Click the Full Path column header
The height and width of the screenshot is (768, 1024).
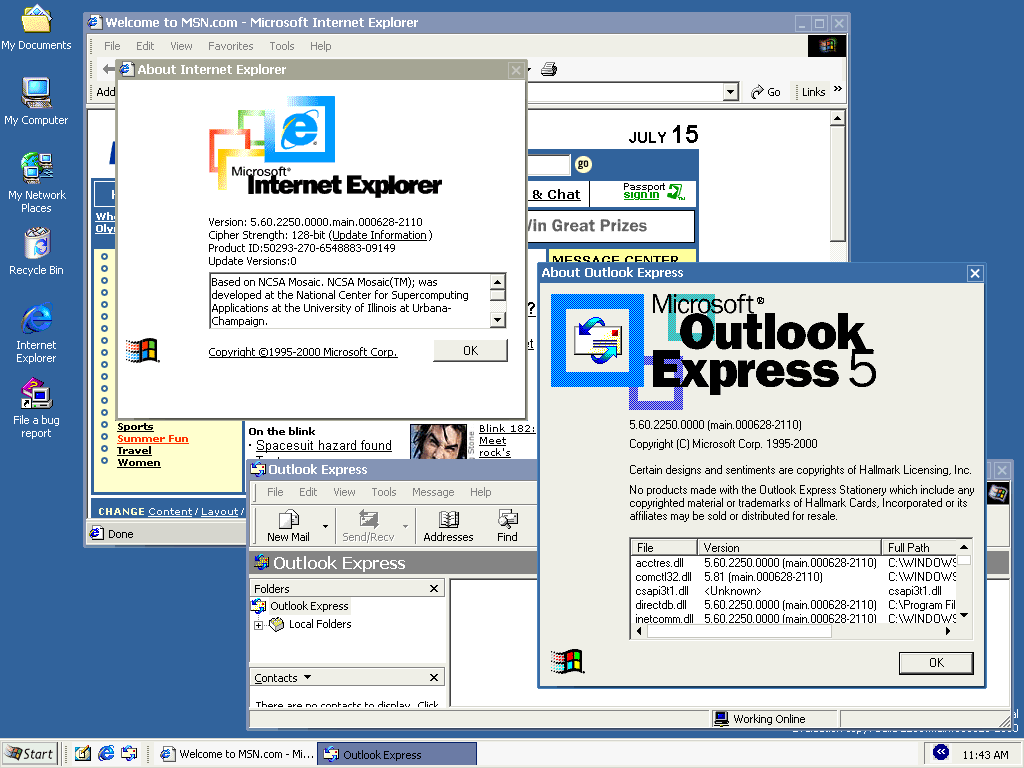click(920, 547)
